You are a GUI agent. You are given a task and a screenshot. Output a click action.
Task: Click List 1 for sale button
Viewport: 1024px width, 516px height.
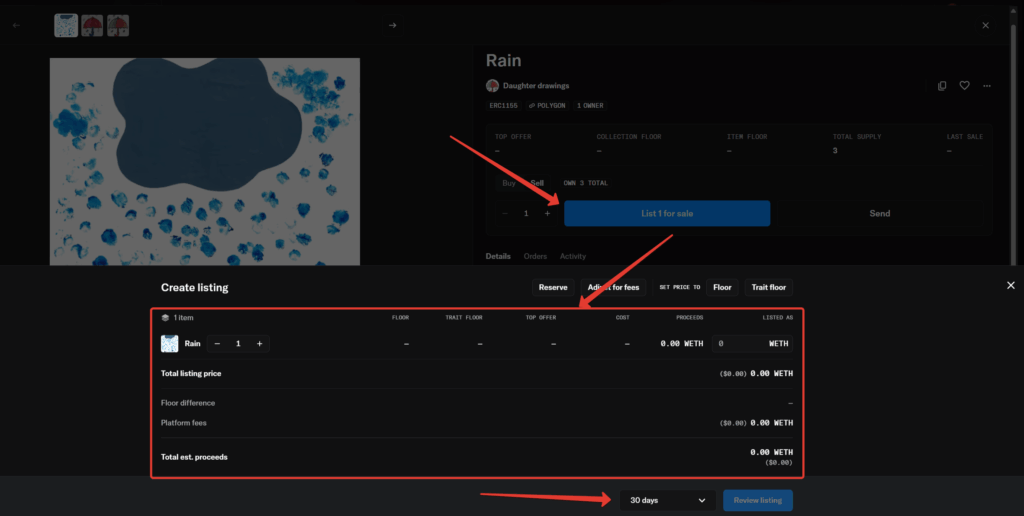tap(667, 214)
